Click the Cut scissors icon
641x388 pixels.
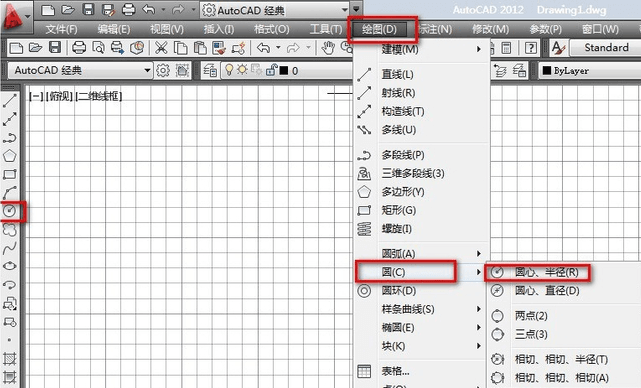(161, 48)
